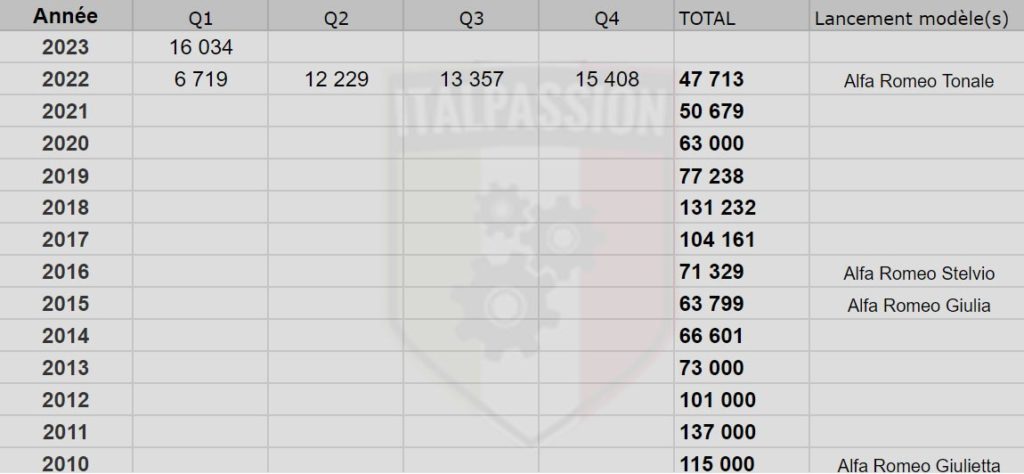1024x474 pixels.
Task: Select the Alfa Romeo Tonale cell
Action: [x=917, y=80]
